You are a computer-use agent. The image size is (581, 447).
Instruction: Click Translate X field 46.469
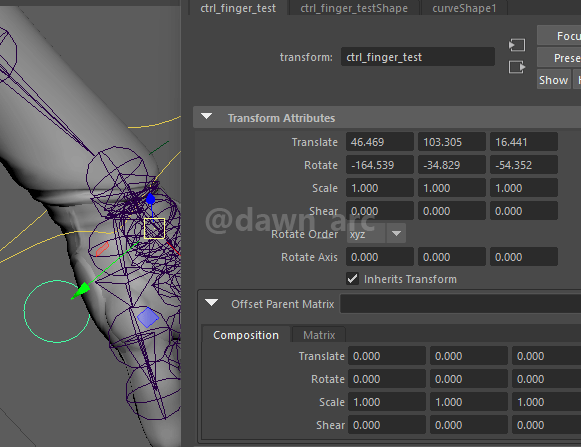(x=380, y=142)
